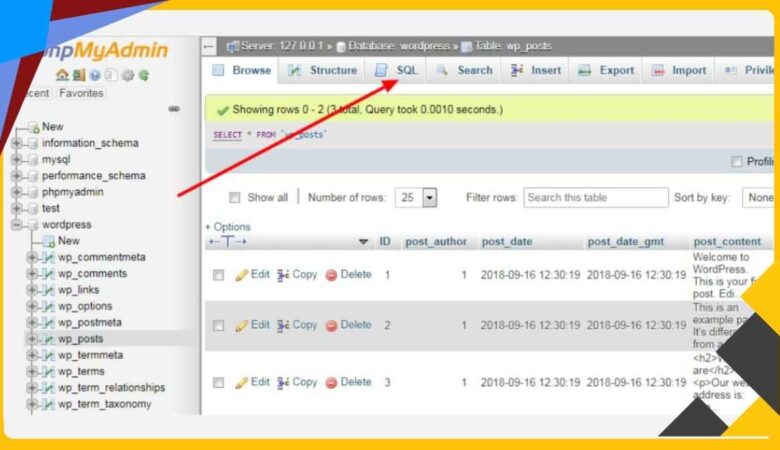Click database icon in breadcrumb
Screen dimensions: 780x450
tap(341, 47)
